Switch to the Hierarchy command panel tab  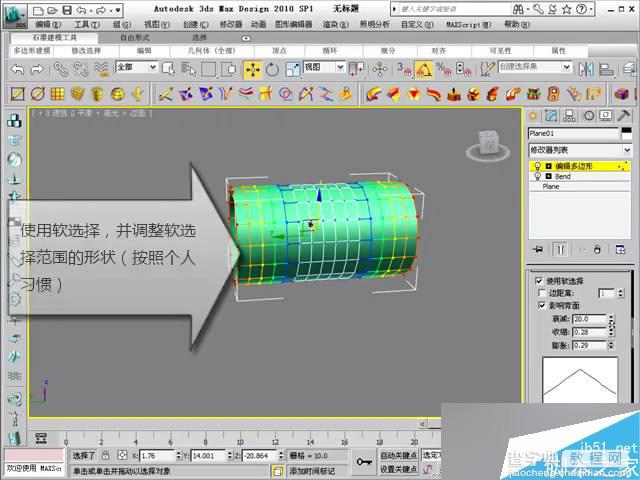569,116
